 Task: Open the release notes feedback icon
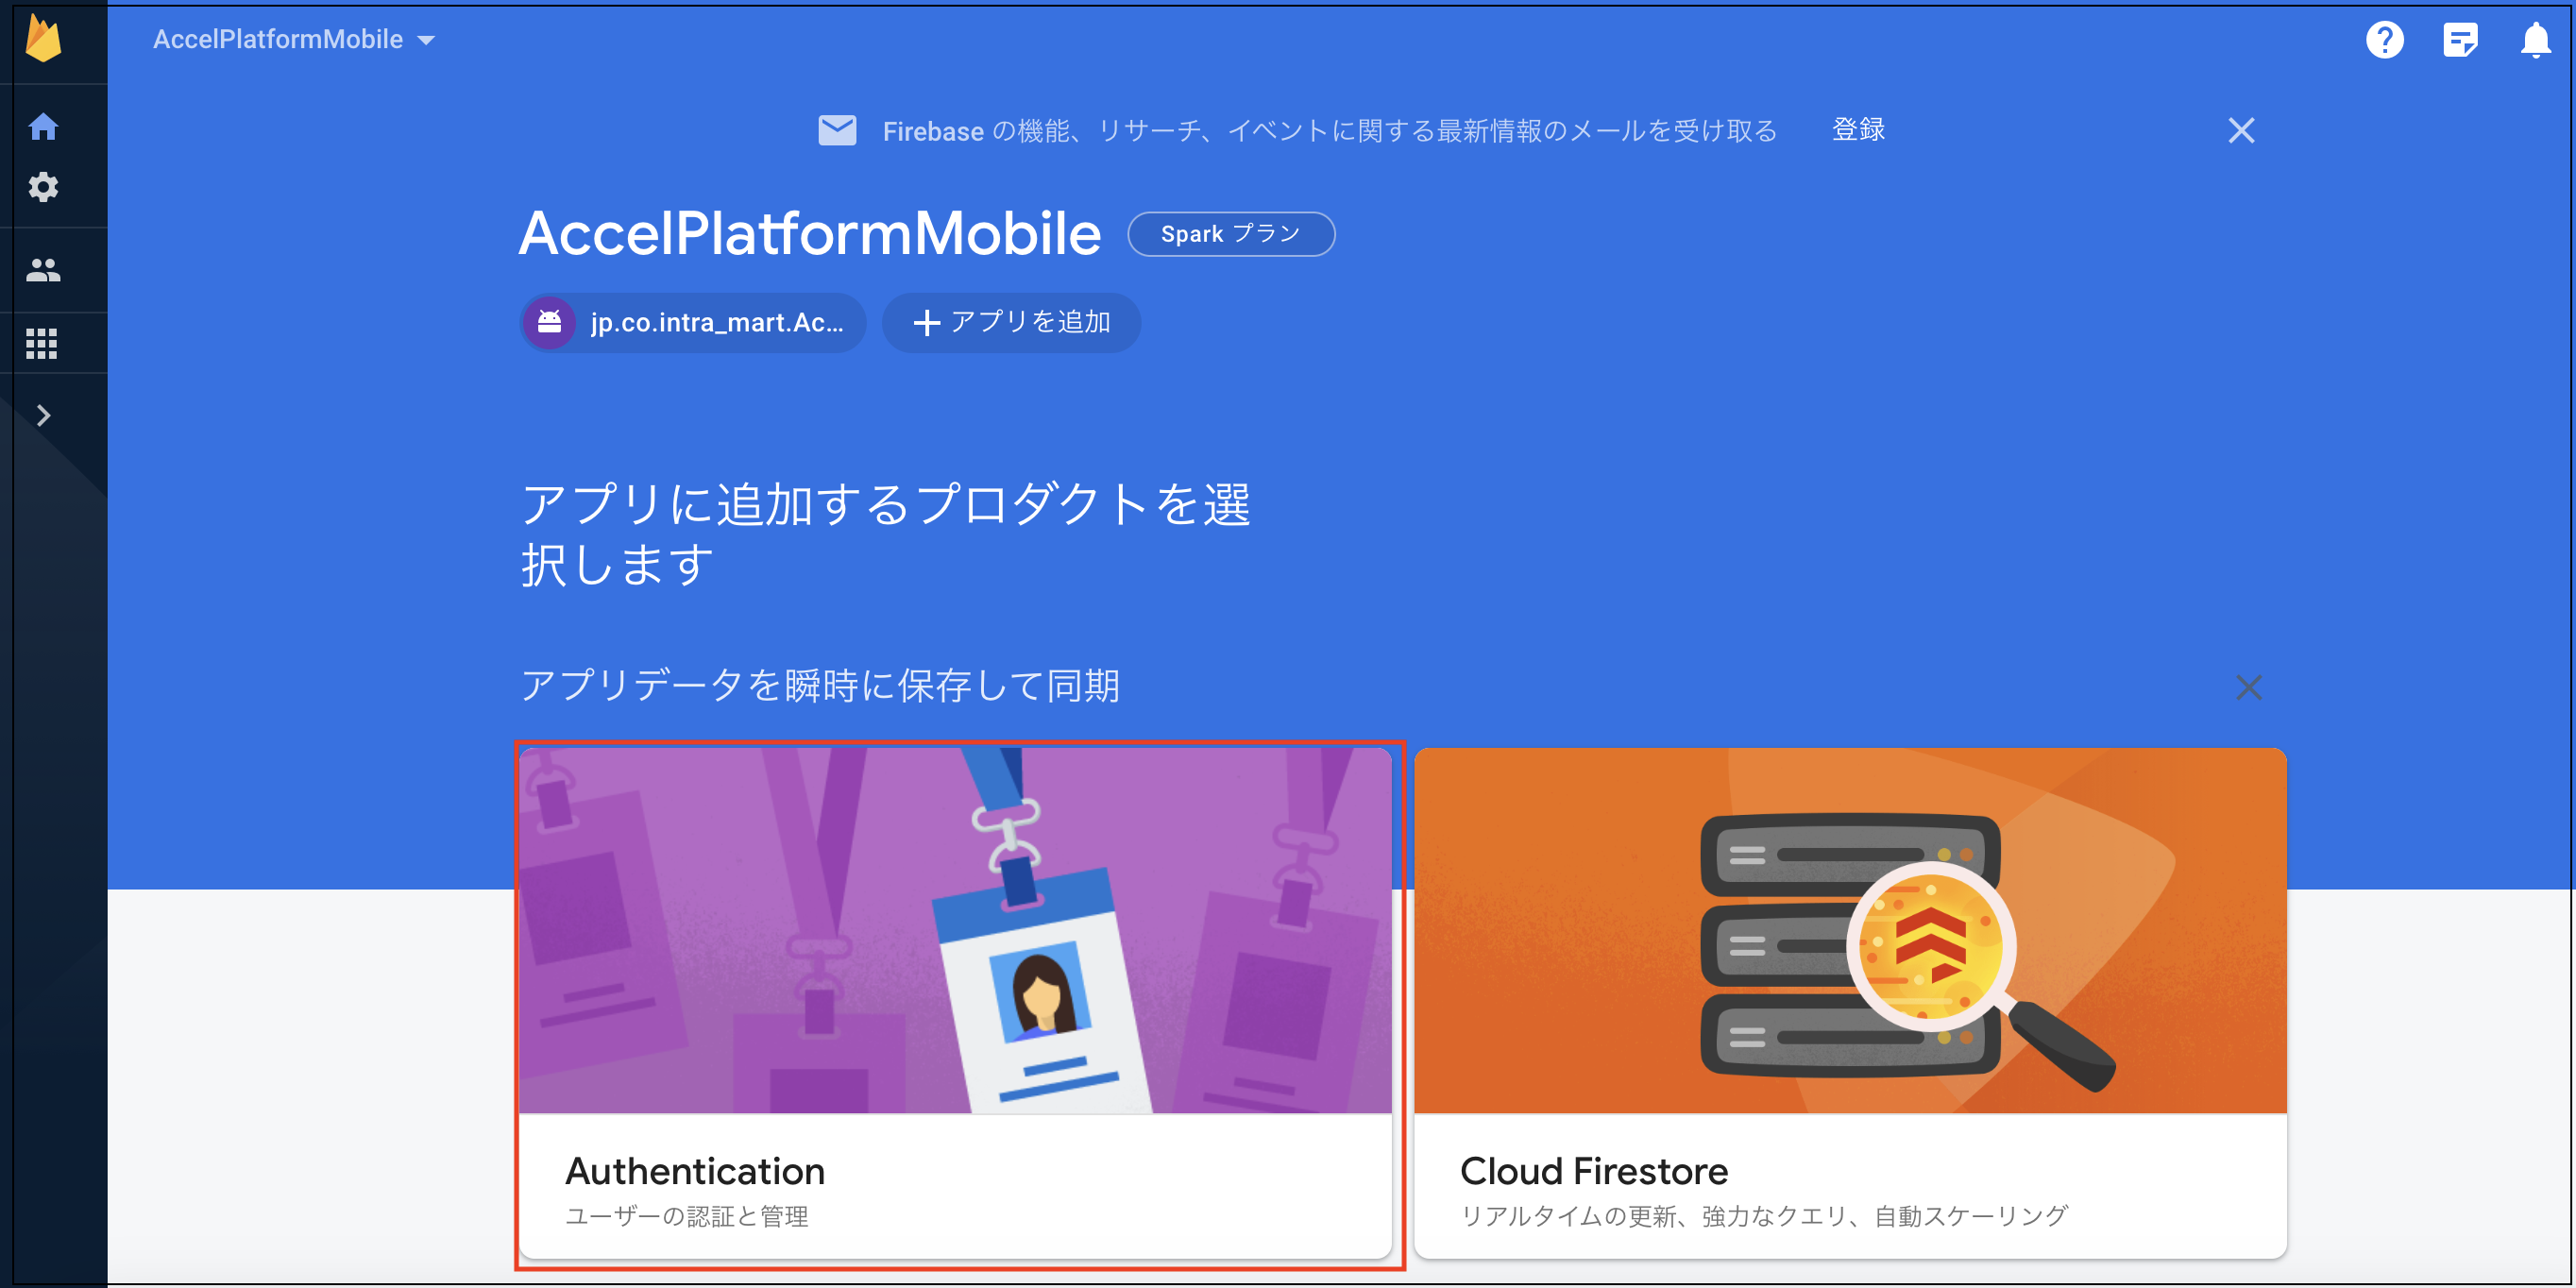coord(2460,40)
